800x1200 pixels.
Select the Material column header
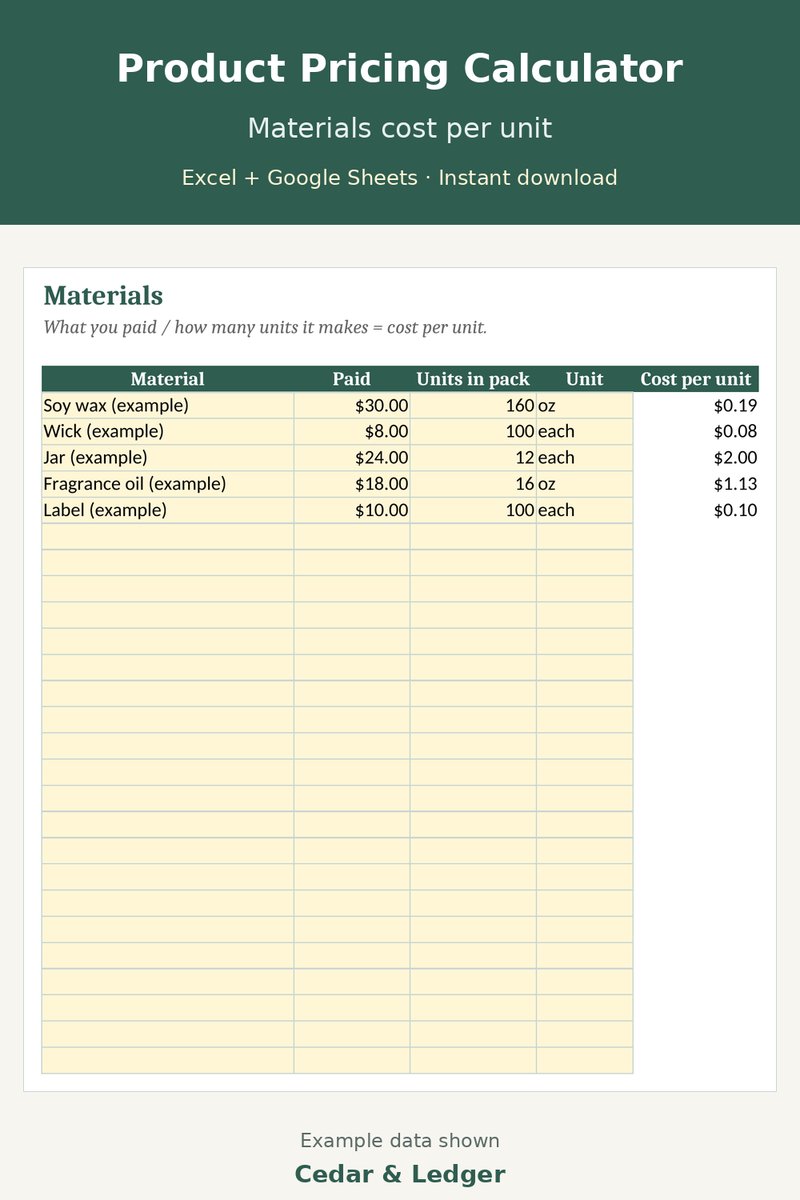coord(168,379)
